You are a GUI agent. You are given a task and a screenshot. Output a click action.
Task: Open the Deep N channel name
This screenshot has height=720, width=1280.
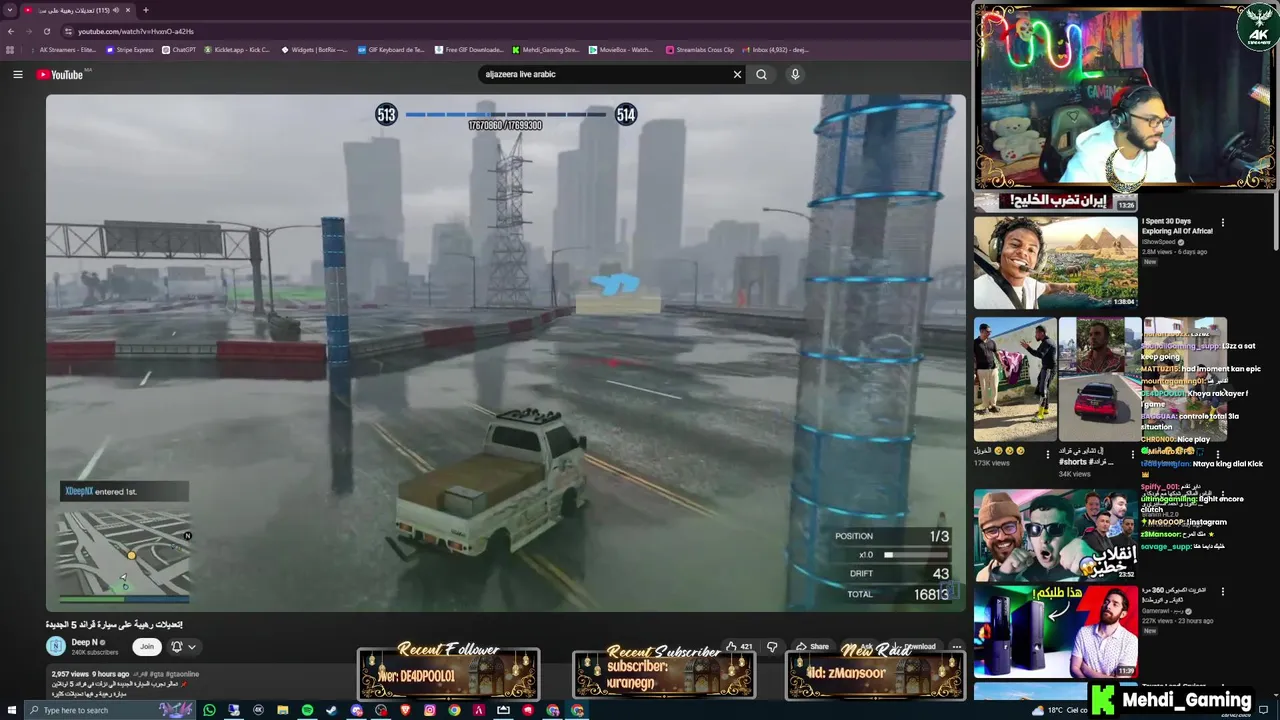click(x=84, y=642)
